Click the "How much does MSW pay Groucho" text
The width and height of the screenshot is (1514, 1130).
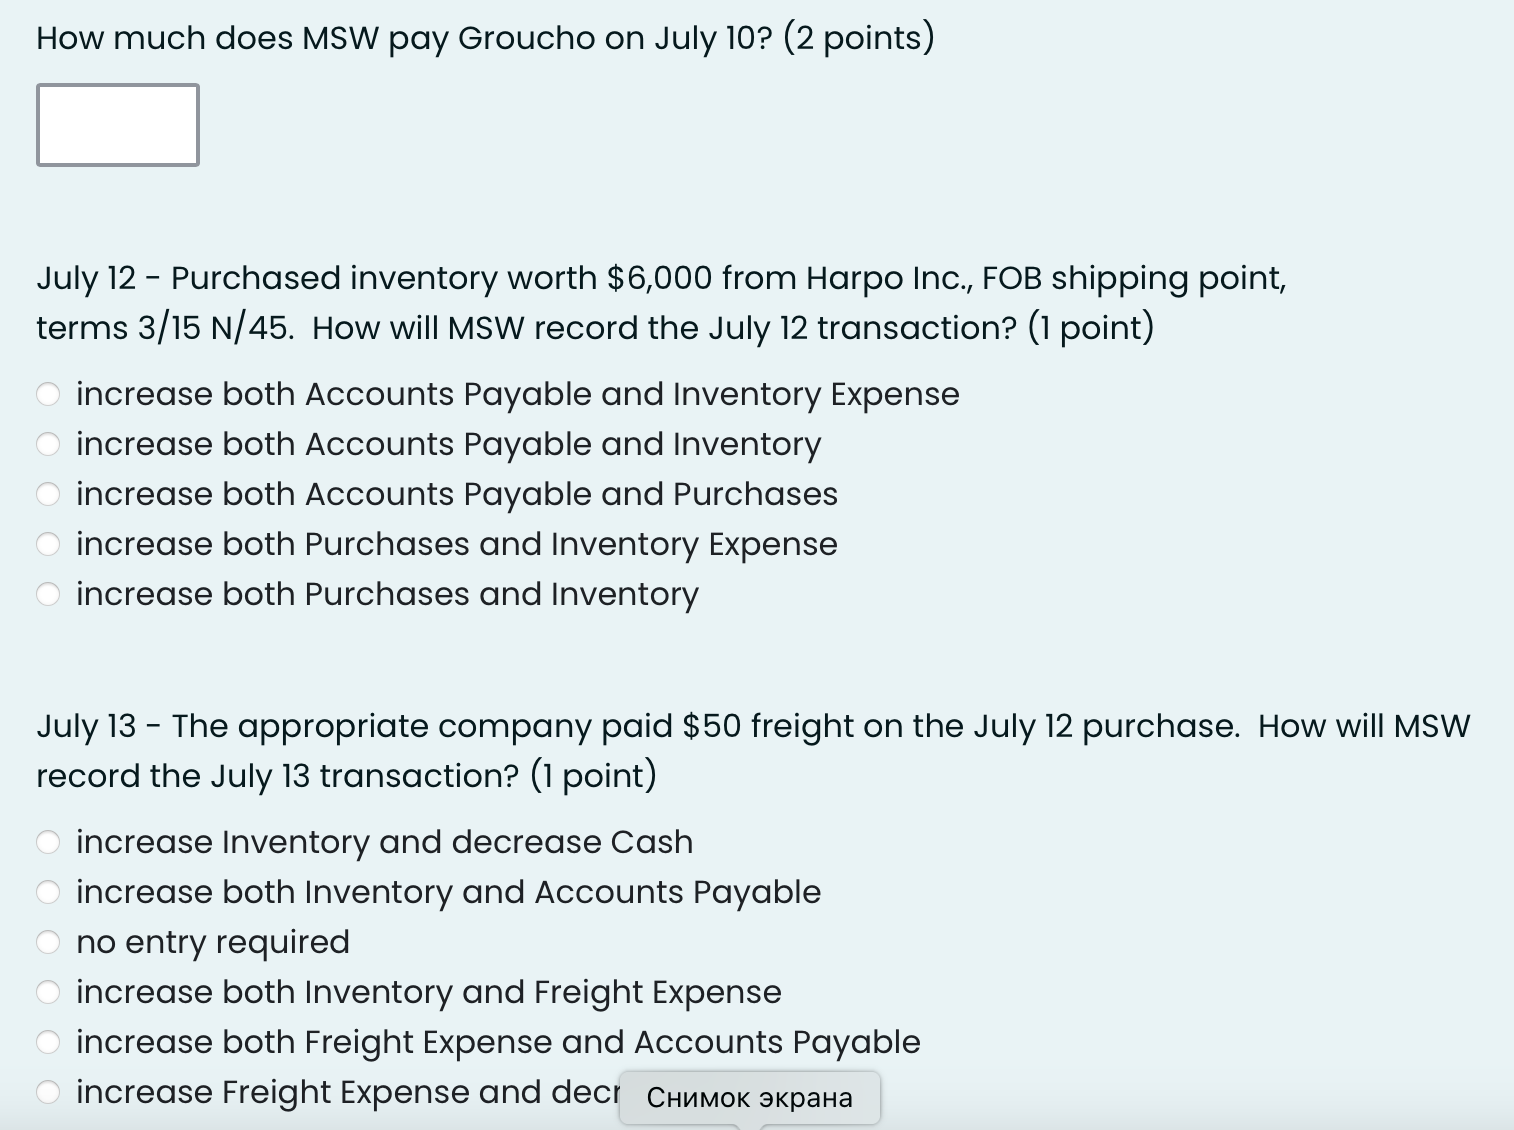400,37
